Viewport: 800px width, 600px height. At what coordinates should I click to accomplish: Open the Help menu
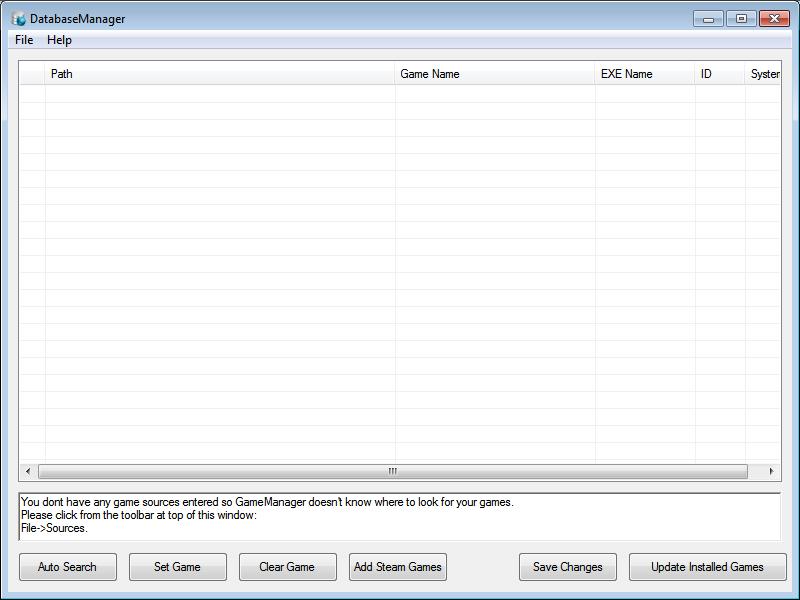pos(59,40)
